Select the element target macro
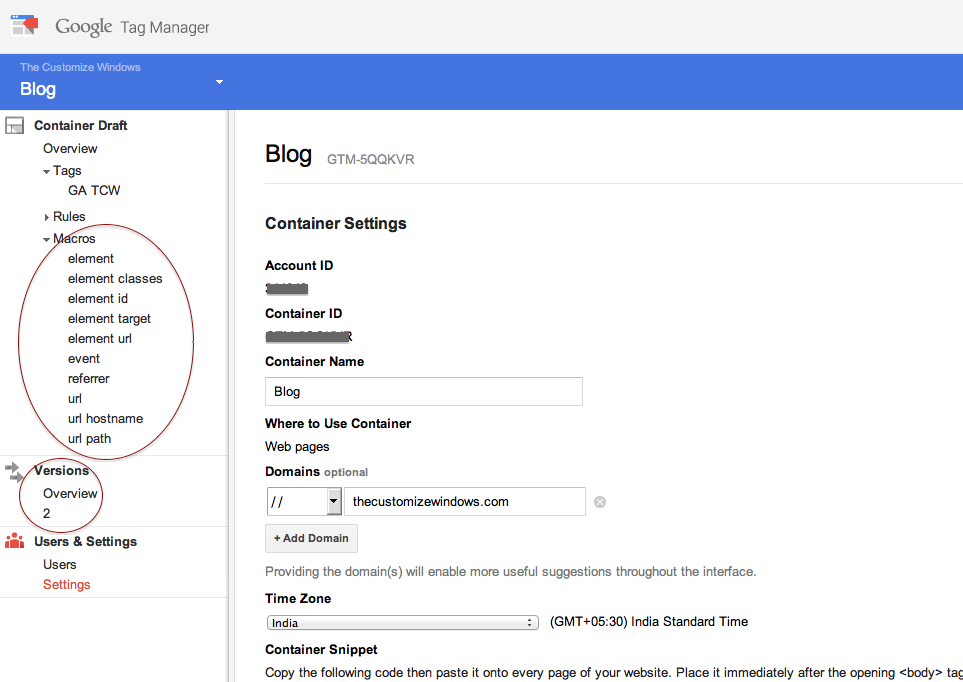This screenshot has width=963, height=682. [109, 318]
